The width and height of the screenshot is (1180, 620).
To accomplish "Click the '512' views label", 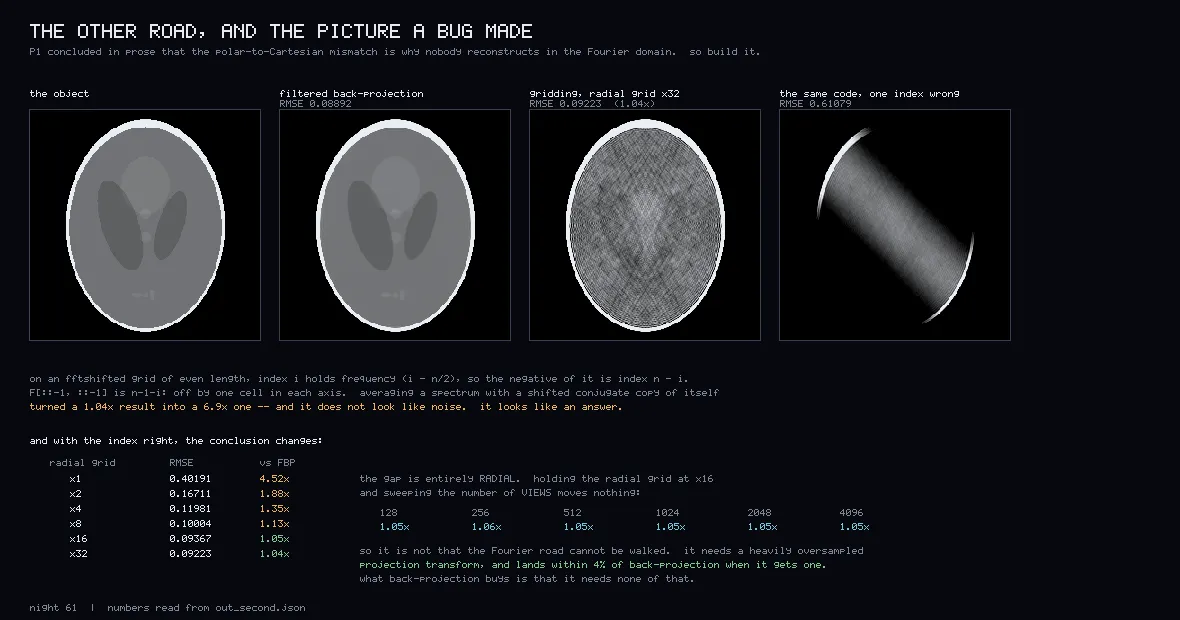I will 572,512.
